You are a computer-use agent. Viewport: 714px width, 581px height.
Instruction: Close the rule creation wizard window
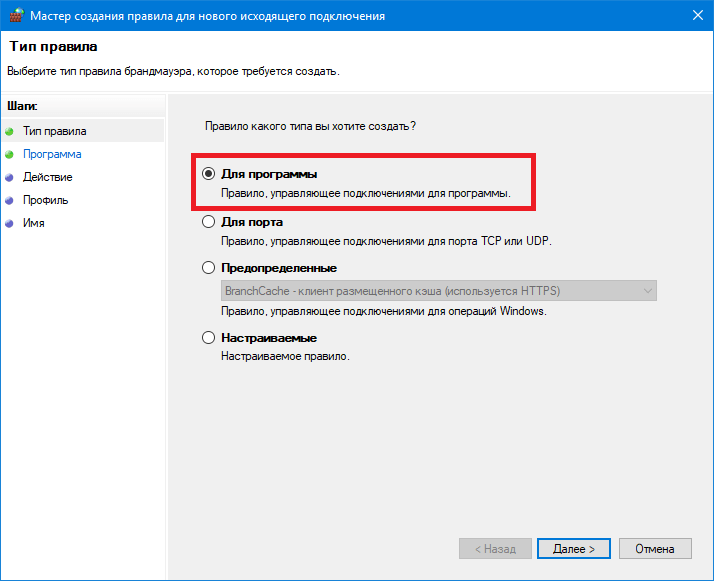coord(698,15)
